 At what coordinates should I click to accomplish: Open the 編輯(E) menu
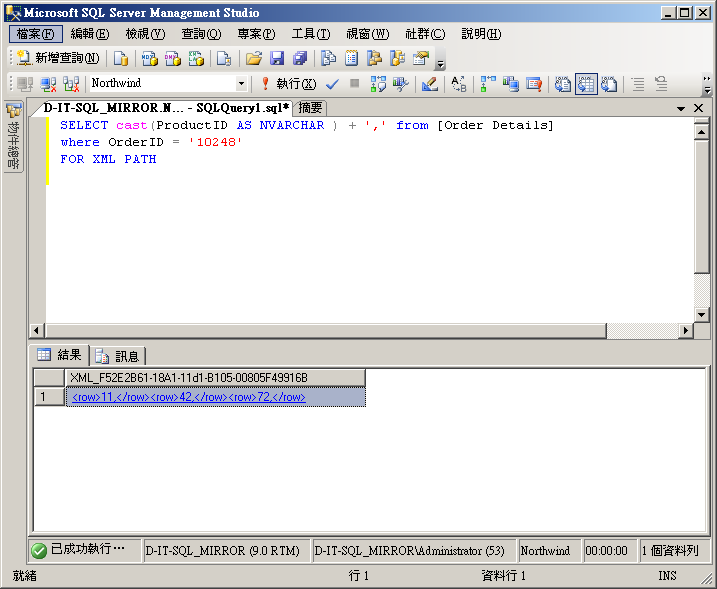[x=90, y=34]
